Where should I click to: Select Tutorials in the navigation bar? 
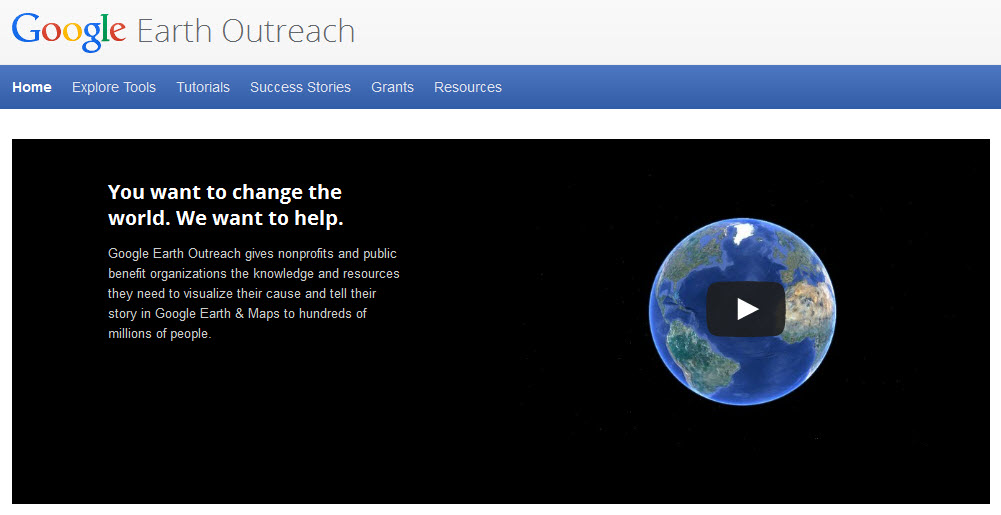(x=203, y=87)
